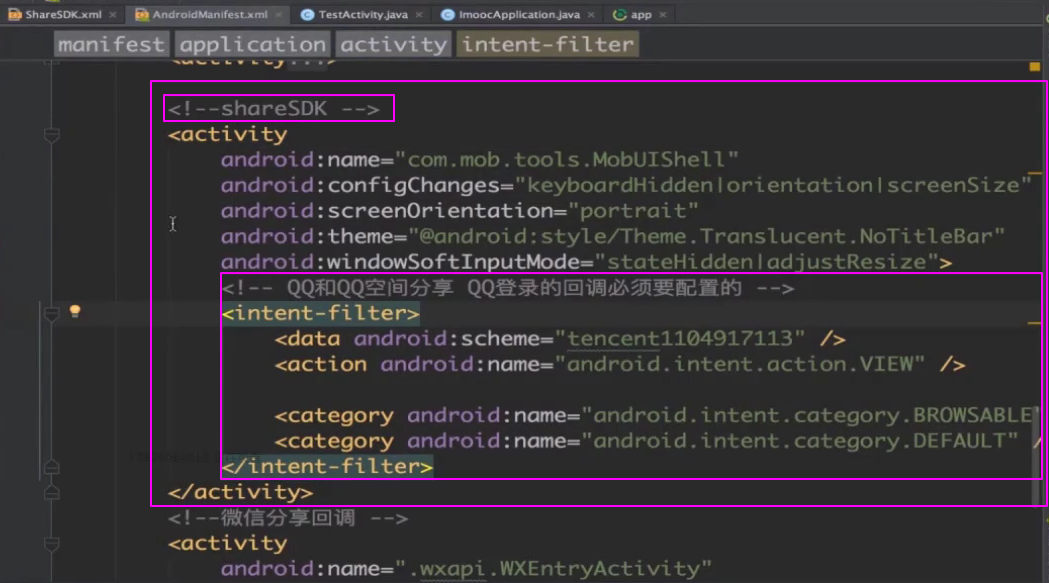Click the stateHidden|adjustResize value
Screen dimensions: 1049x583
766,261
